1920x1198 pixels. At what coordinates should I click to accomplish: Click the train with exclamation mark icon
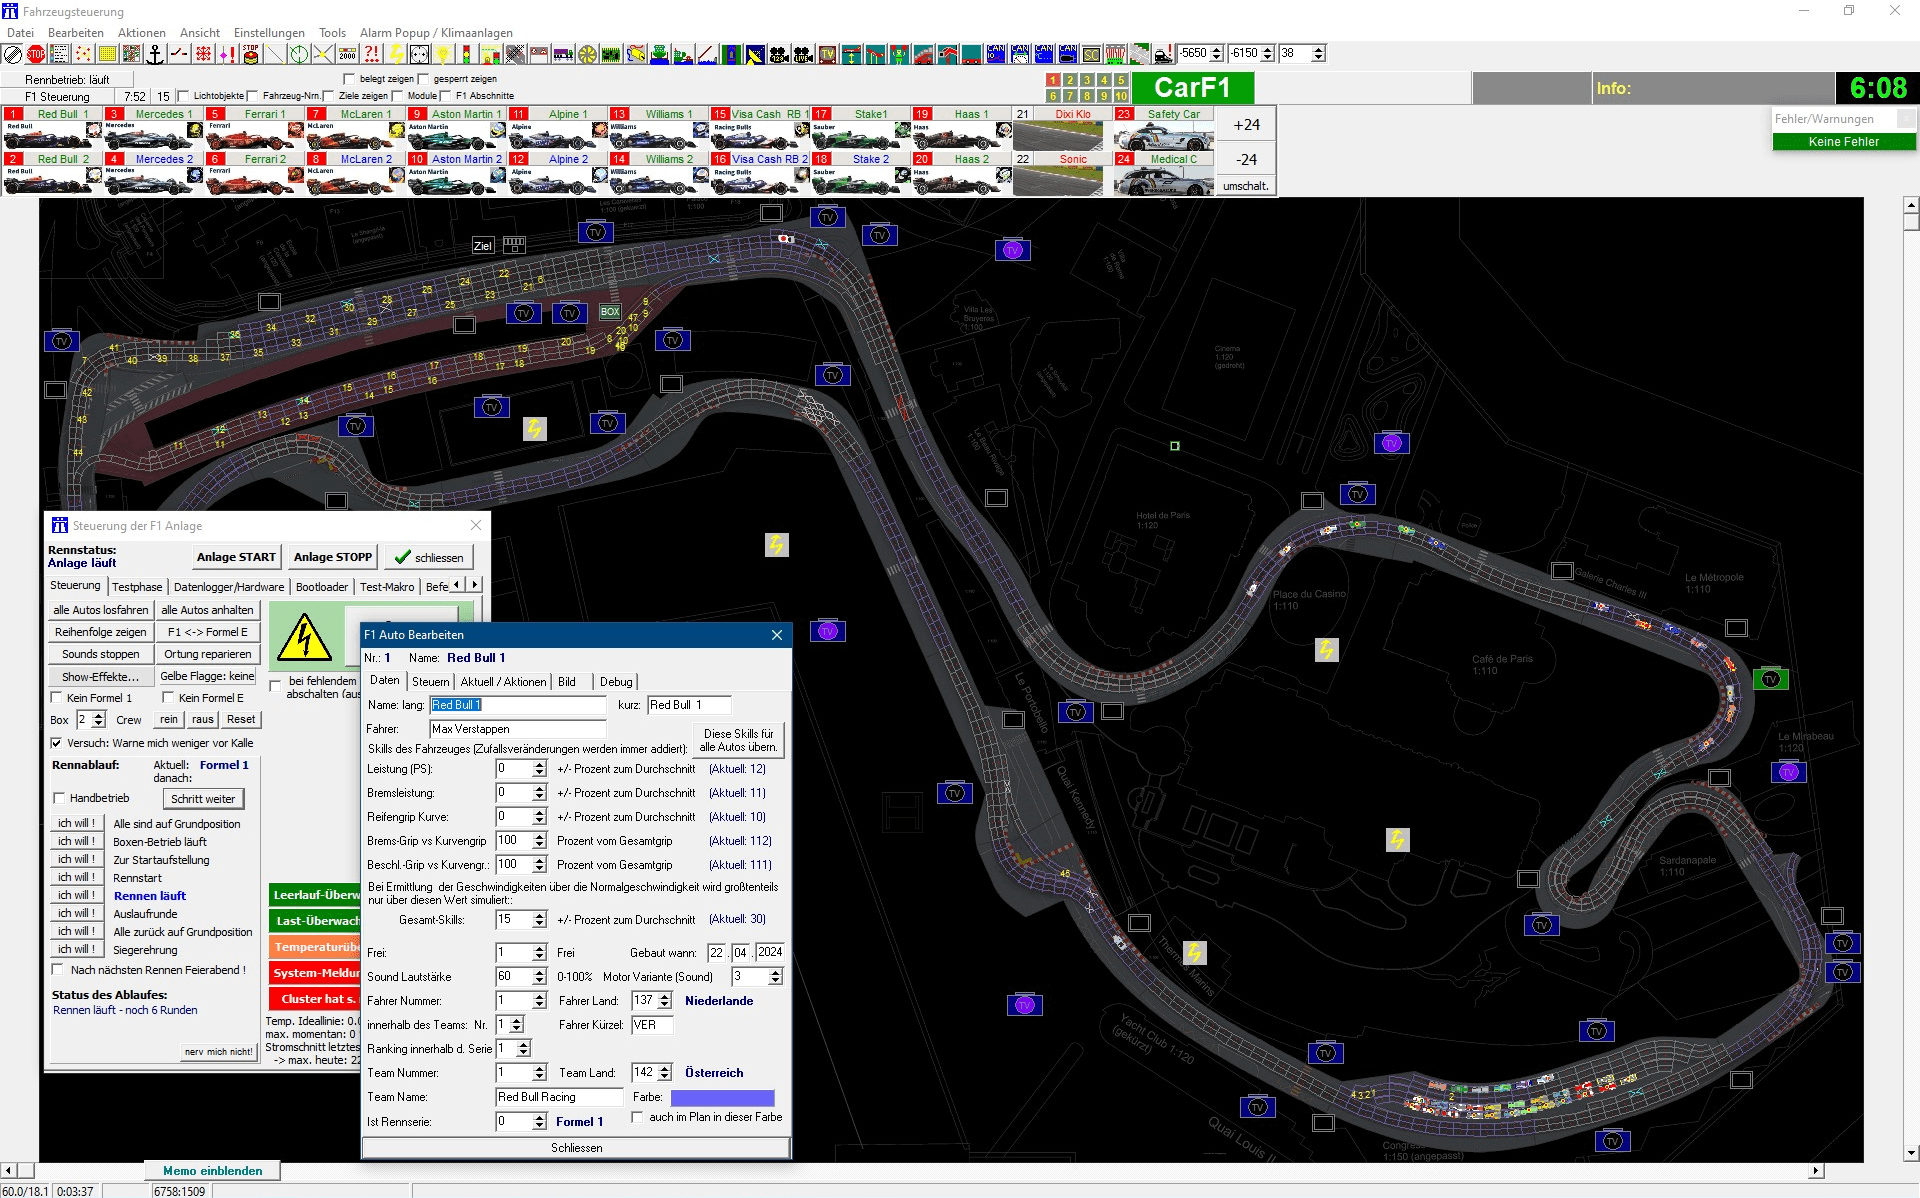coord(1164,54)
